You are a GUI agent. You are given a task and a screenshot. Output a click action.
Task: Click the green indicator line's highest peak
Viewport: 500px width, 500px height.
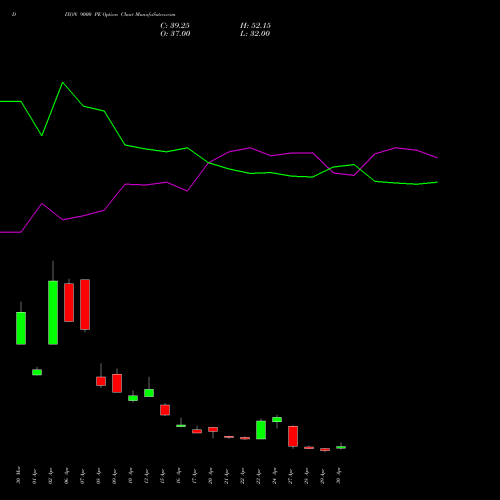63,82
